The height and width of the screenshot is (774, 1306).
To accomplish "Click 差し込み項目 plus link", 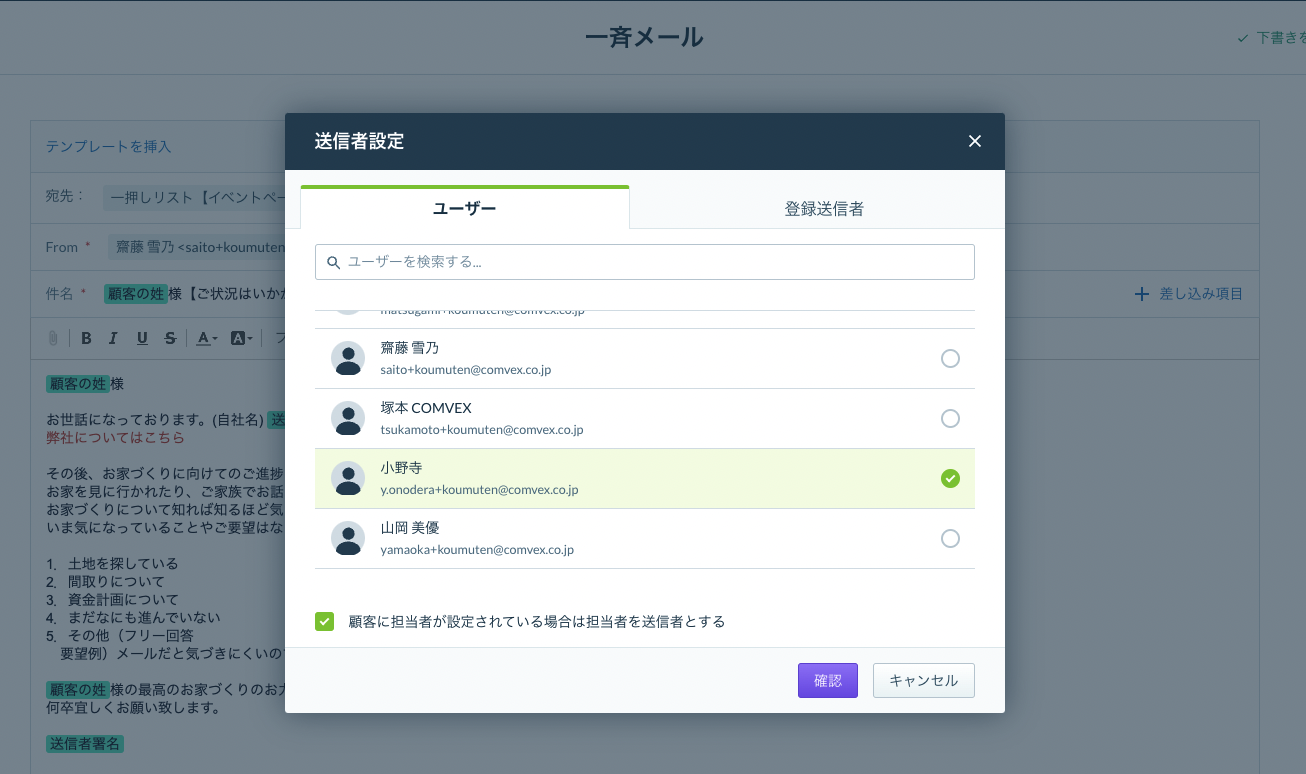I will click(1189, 294).
